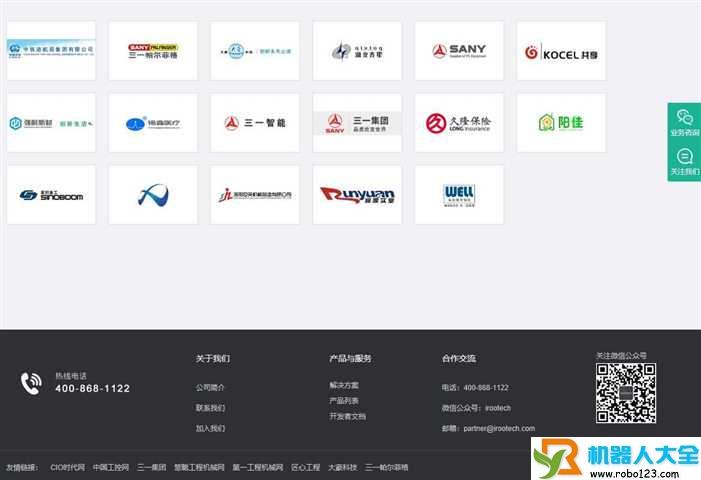Image resolution: width=701 pixels, height=480 pixels.
Task: Click the 合作交流 footer heading
Action: (x=459, y=358)
